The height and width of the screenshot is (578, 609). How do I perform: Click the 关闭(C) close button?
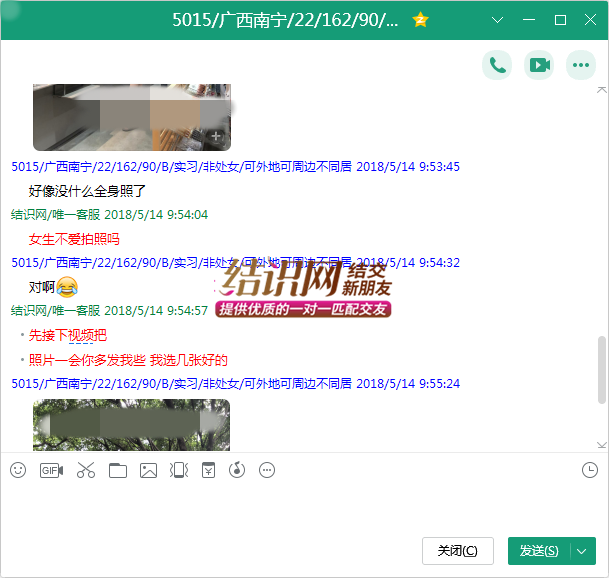(x=458, y=551)
